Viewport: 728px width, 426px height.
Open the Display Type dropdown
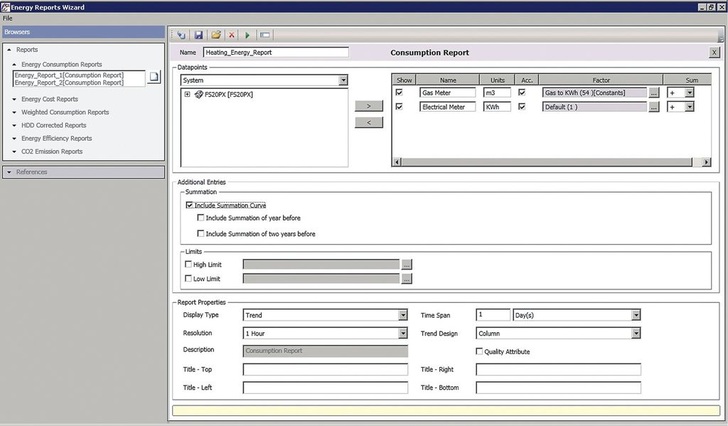pyautogui.click(x=403, y=315)
